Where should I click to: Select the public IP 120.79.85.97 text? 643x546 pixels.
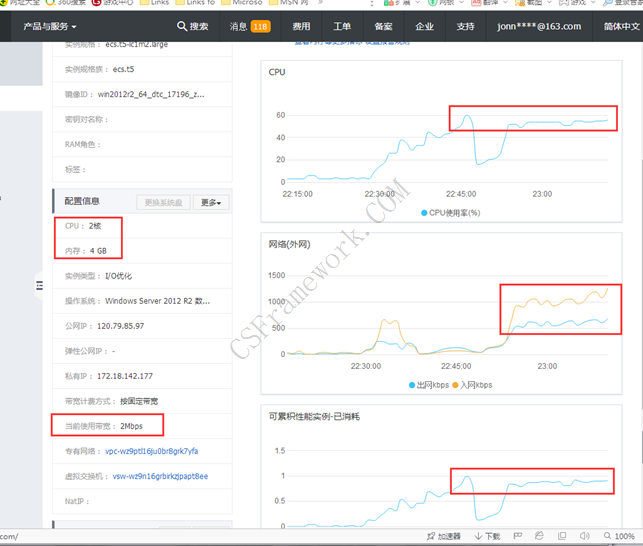(121, 326)
